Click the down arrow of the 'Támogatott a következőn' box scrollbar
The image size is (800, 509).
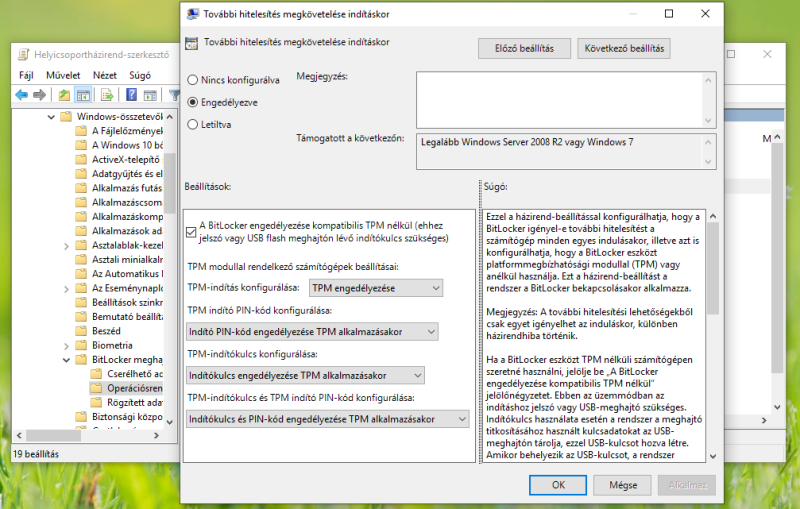click(x=708, y=162)
